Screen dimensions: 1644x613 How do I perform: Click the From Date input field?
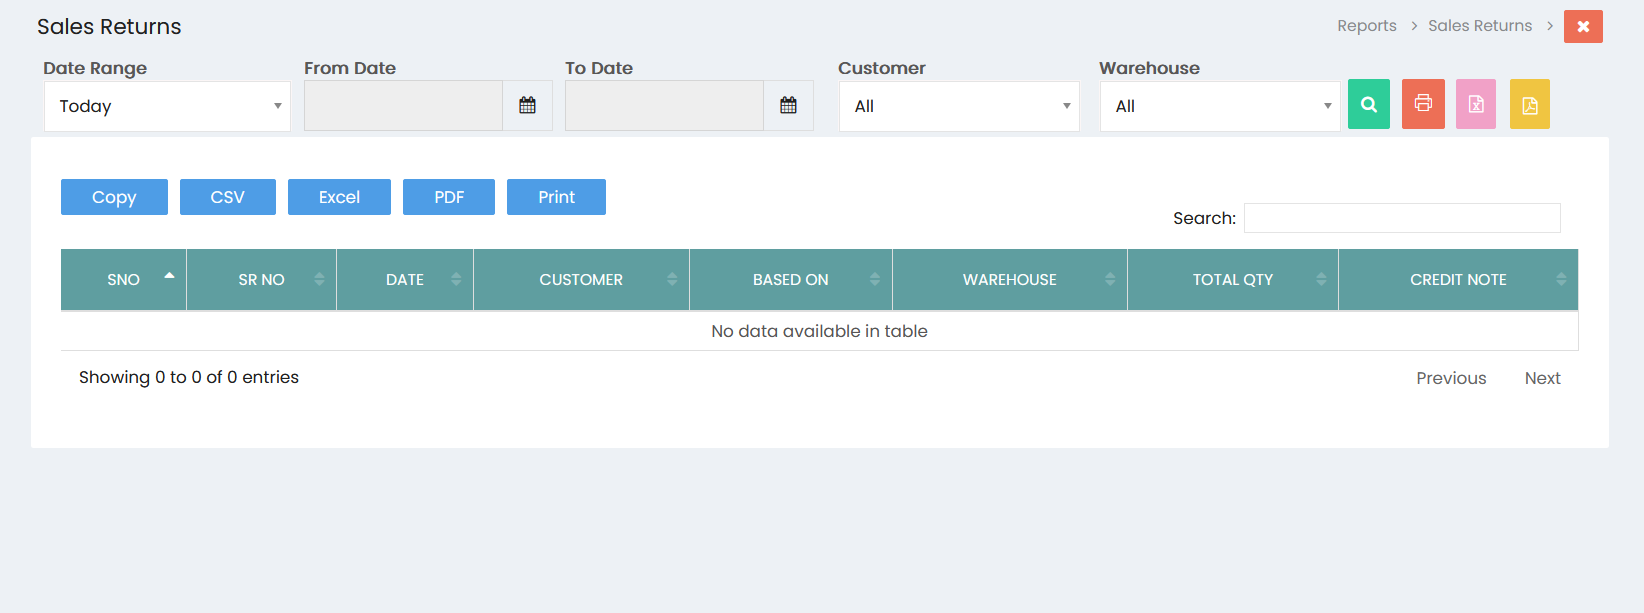tap(403, 105)
